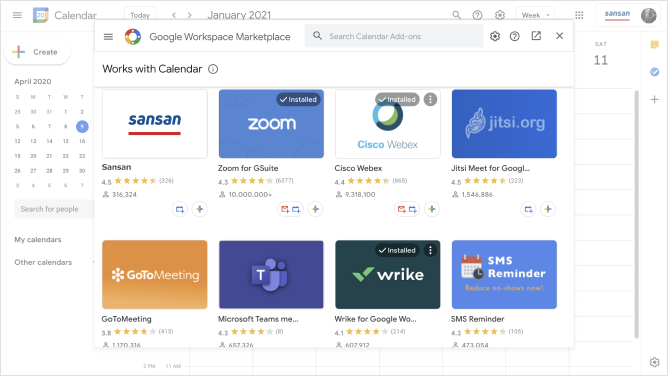Open the Wrike app thumbnail

[388, 275]
